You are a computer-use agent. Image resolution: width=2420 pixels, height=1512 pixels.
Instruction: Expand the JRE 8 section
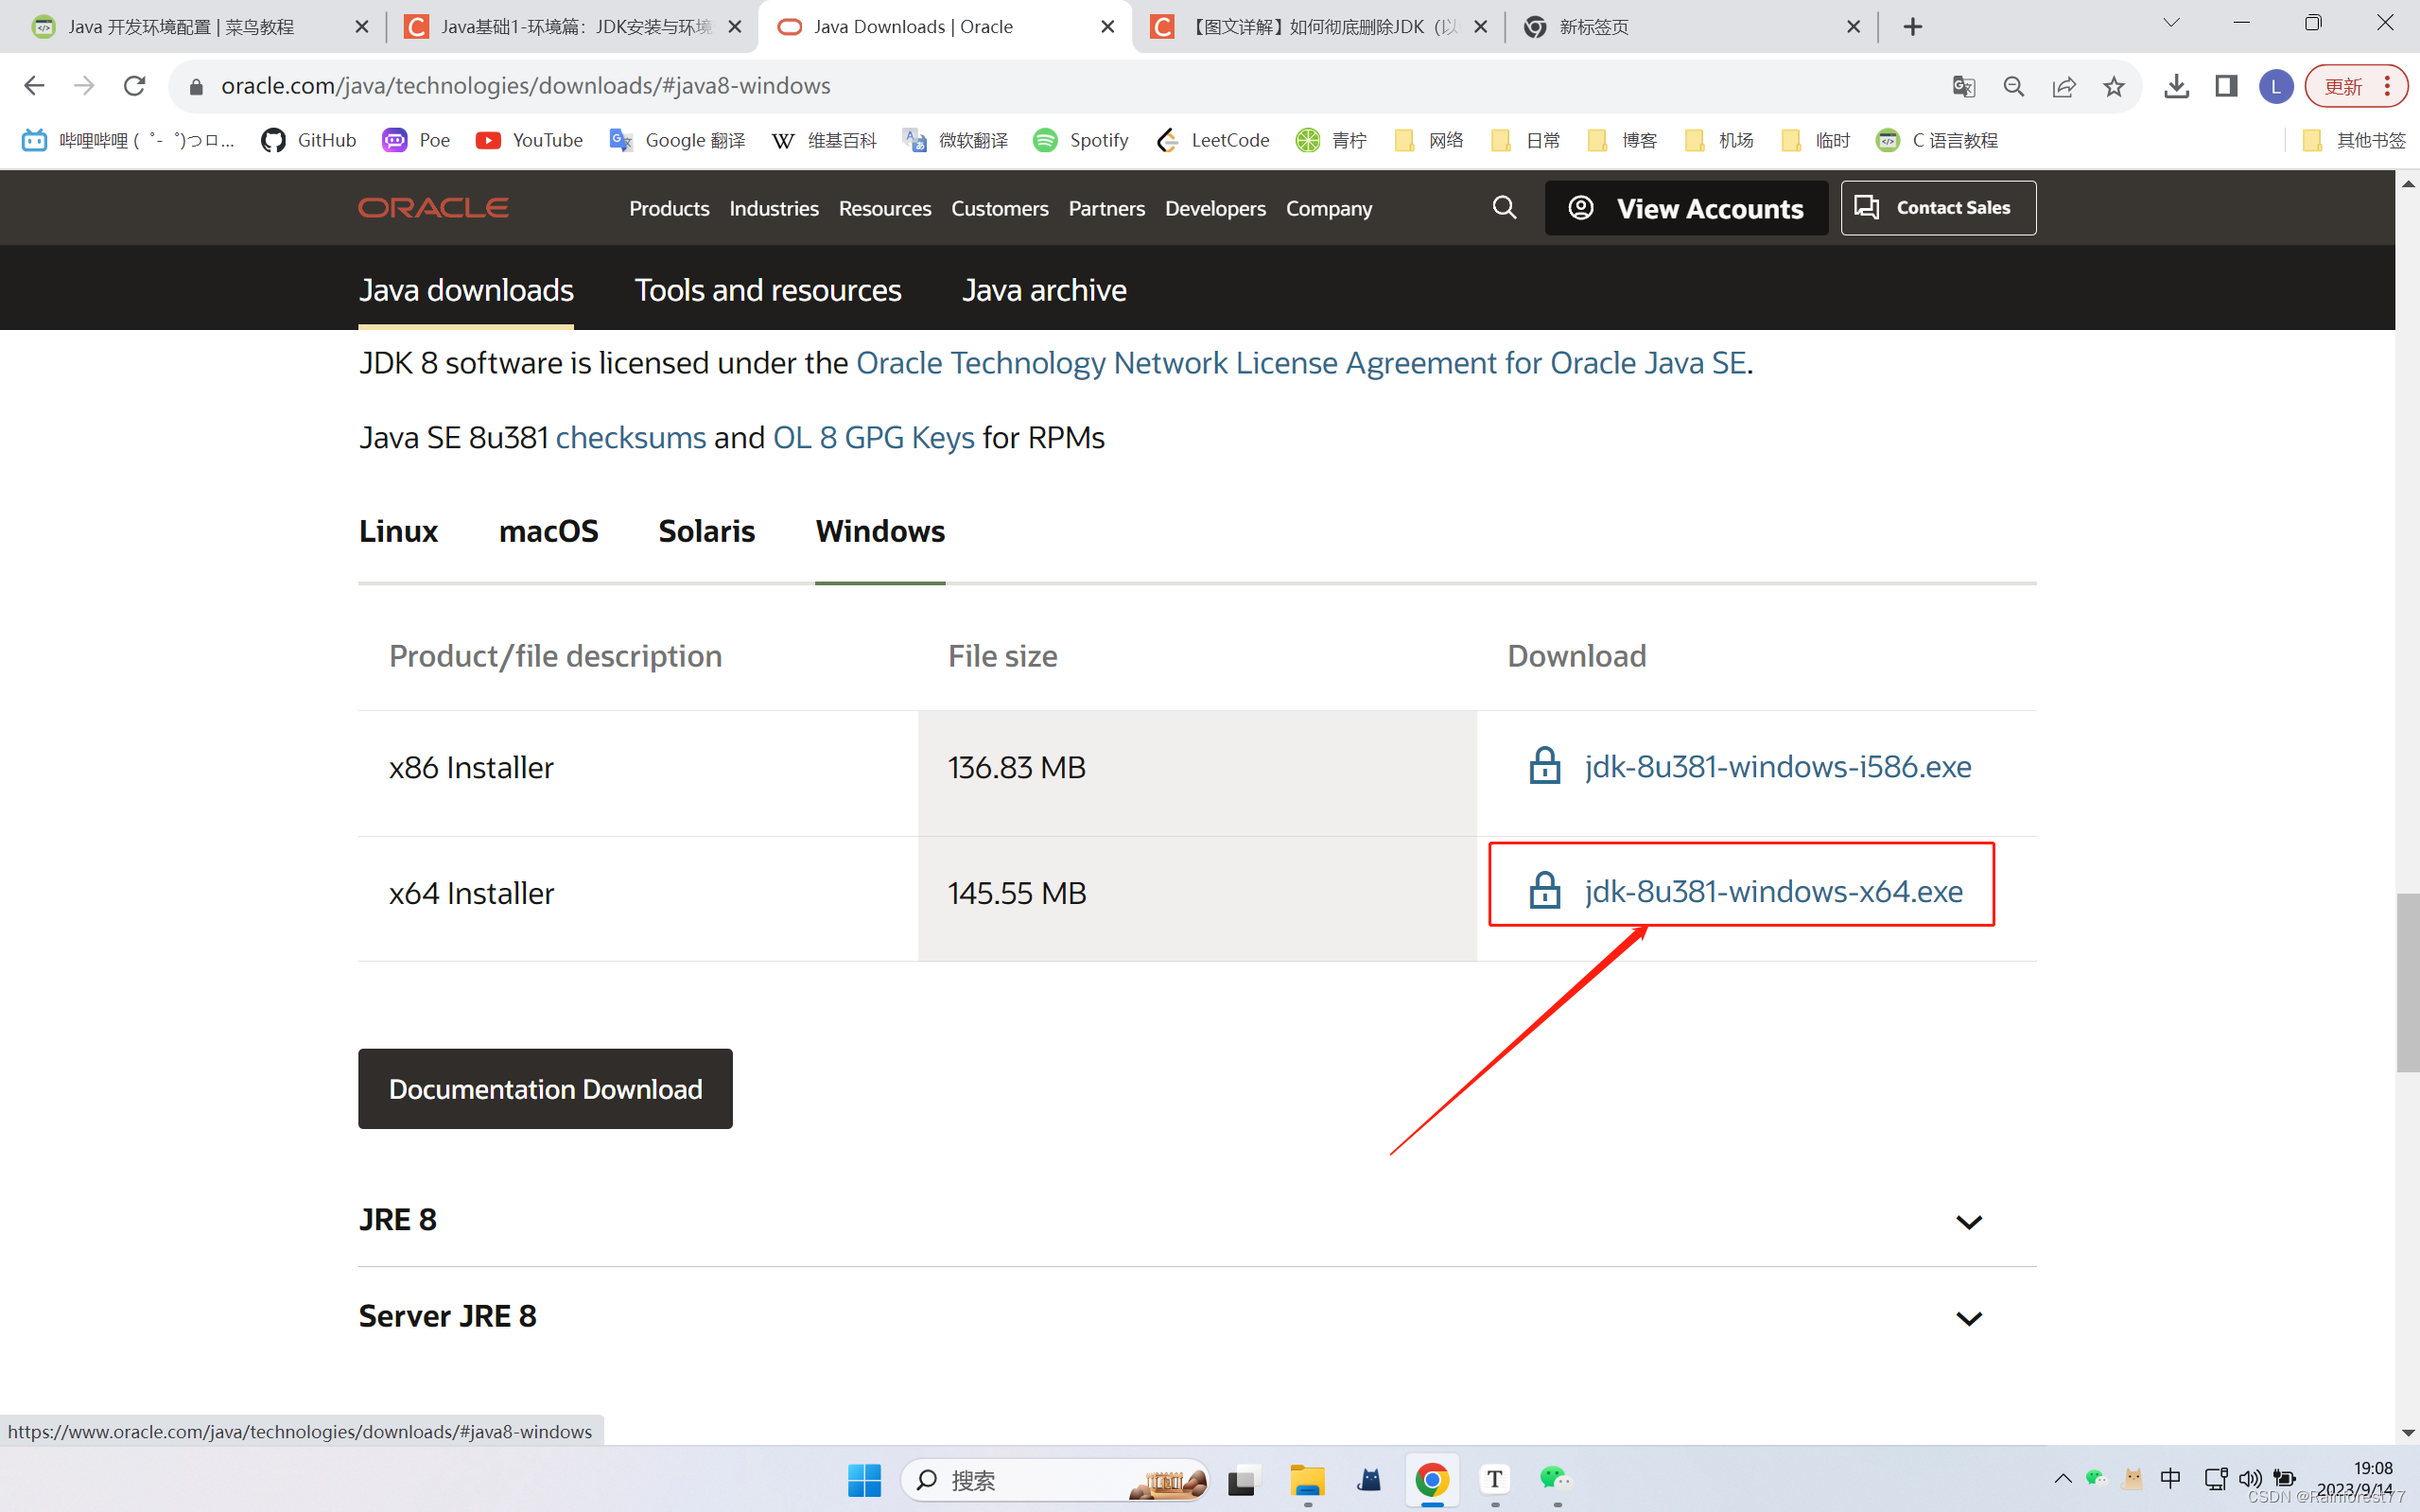pyautogui.click(x=1968, y=1221)
